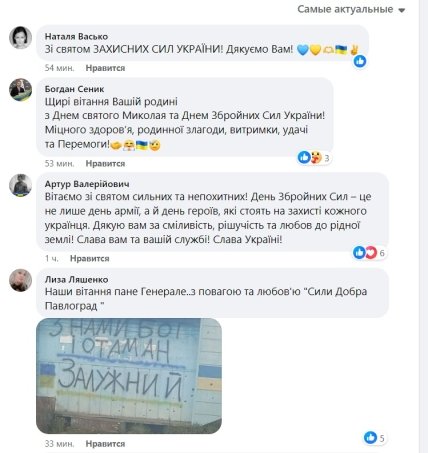Open Лиза Ляшенко's profile avatar
The width and height of the screenshot is (428, 453).
pyautogui.click(x=20, y=280)
